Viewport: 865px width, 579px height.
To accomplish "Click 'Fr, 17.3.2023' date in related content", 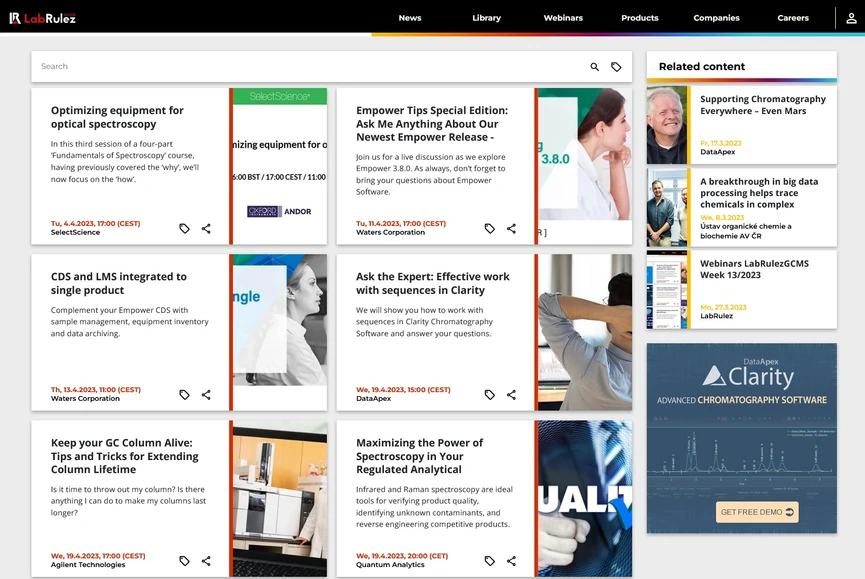I will pyautogui.click(x=721, y=143).
